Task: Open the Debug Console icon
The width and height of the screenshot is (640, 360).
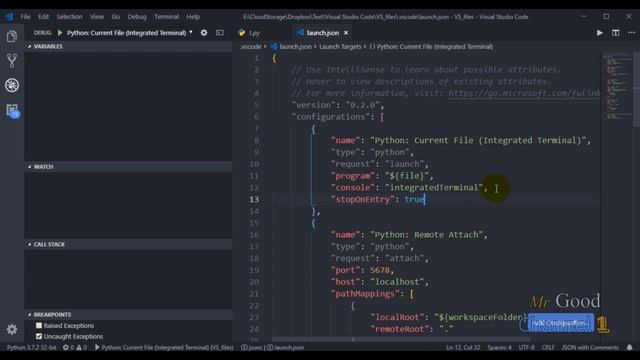Action: pyautogui.click(x=220, y=33)
